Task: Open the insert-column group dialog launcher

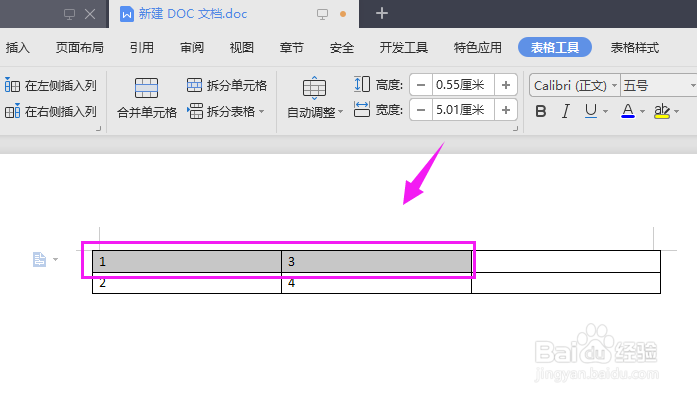Action: [x=99, y=129]
